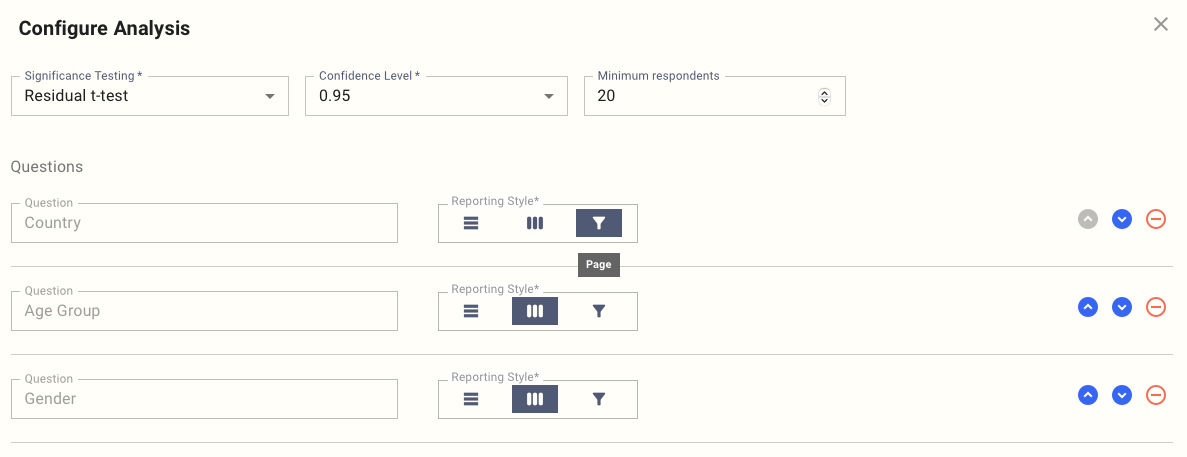The height and width of the screenshot is (457, 1187).
Task: Click the Gender question field
Action: point(204,399)
